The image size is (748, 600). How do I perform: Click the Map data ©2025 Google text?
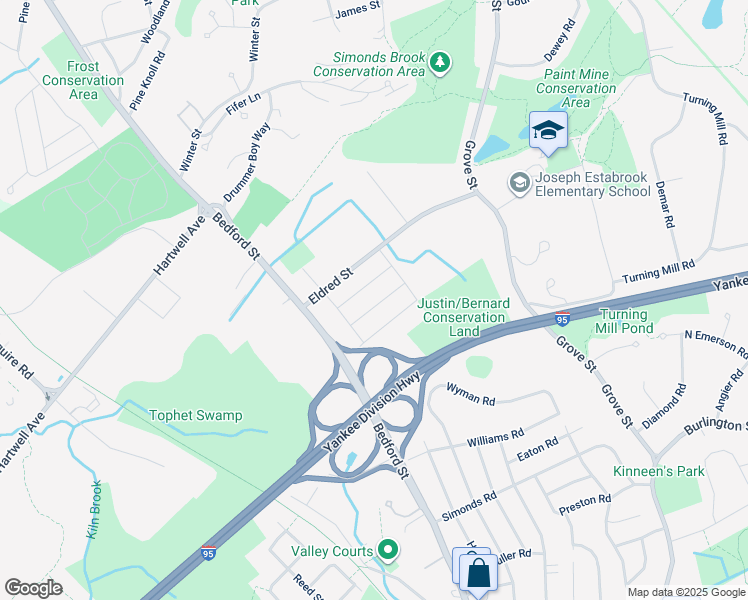coord(686,593)
